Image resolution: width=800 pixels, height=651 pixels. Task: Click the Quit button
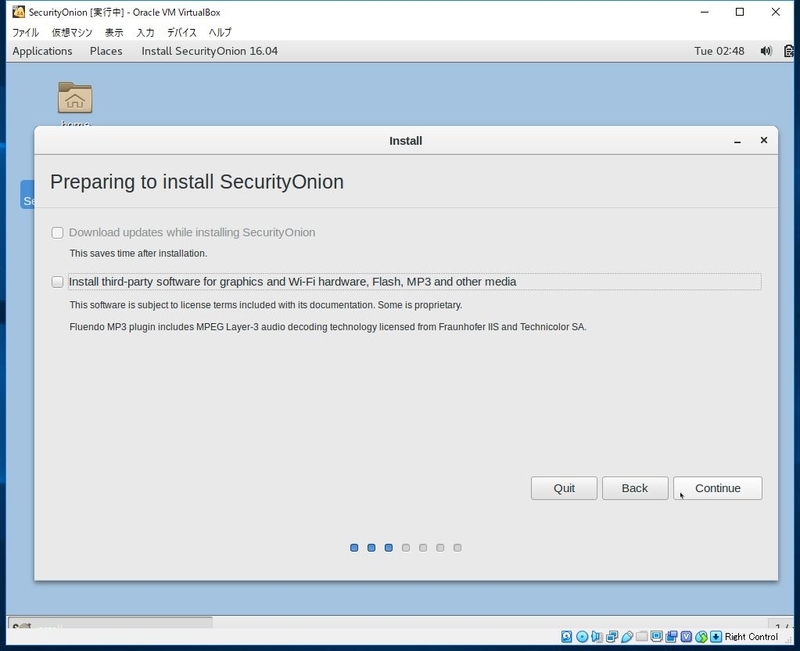click(564, 488)
